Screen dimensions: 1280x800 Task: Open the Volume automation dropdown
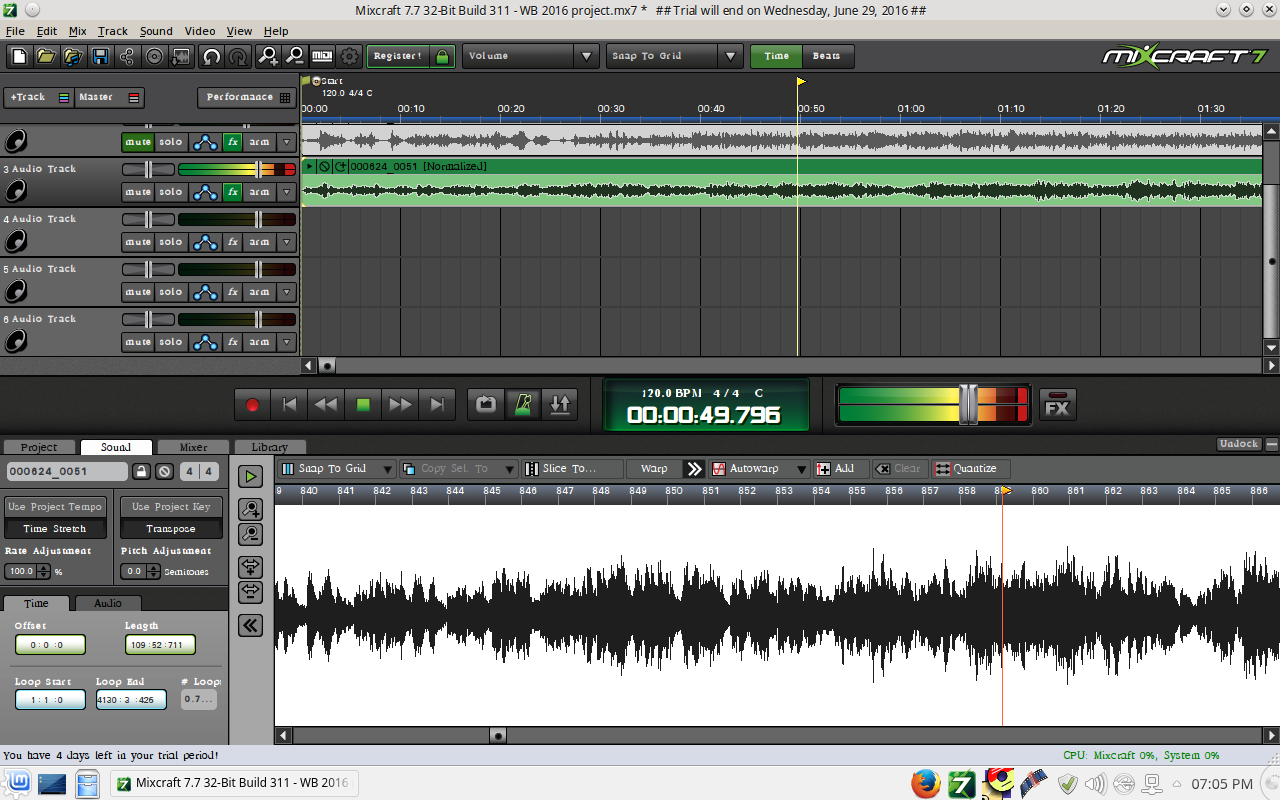pyautogui.click(x=587, y=56)
